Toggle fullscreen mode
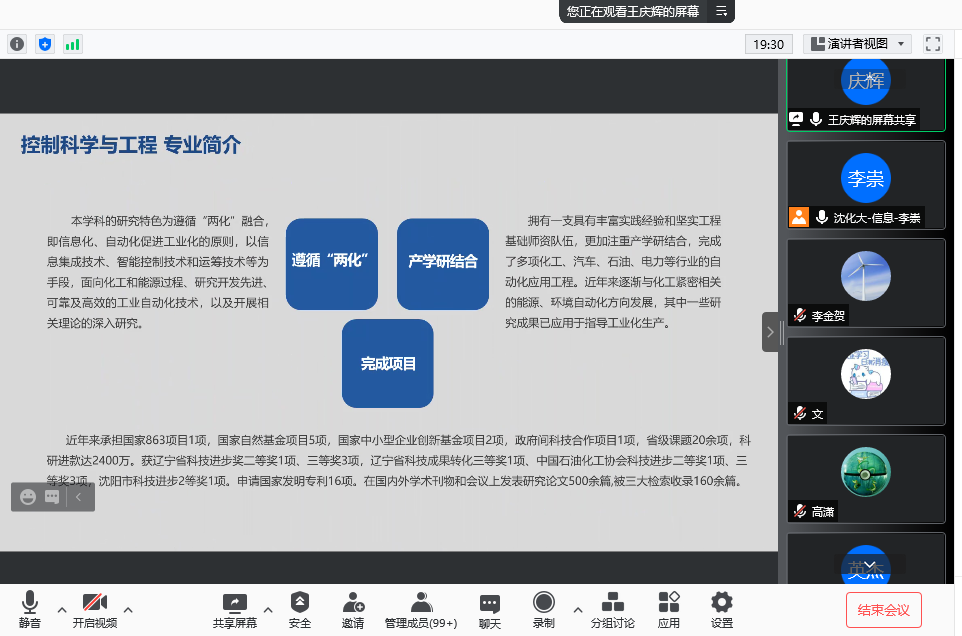The width and height of the screenshot is (962, 636). click(x=933, y=44)
